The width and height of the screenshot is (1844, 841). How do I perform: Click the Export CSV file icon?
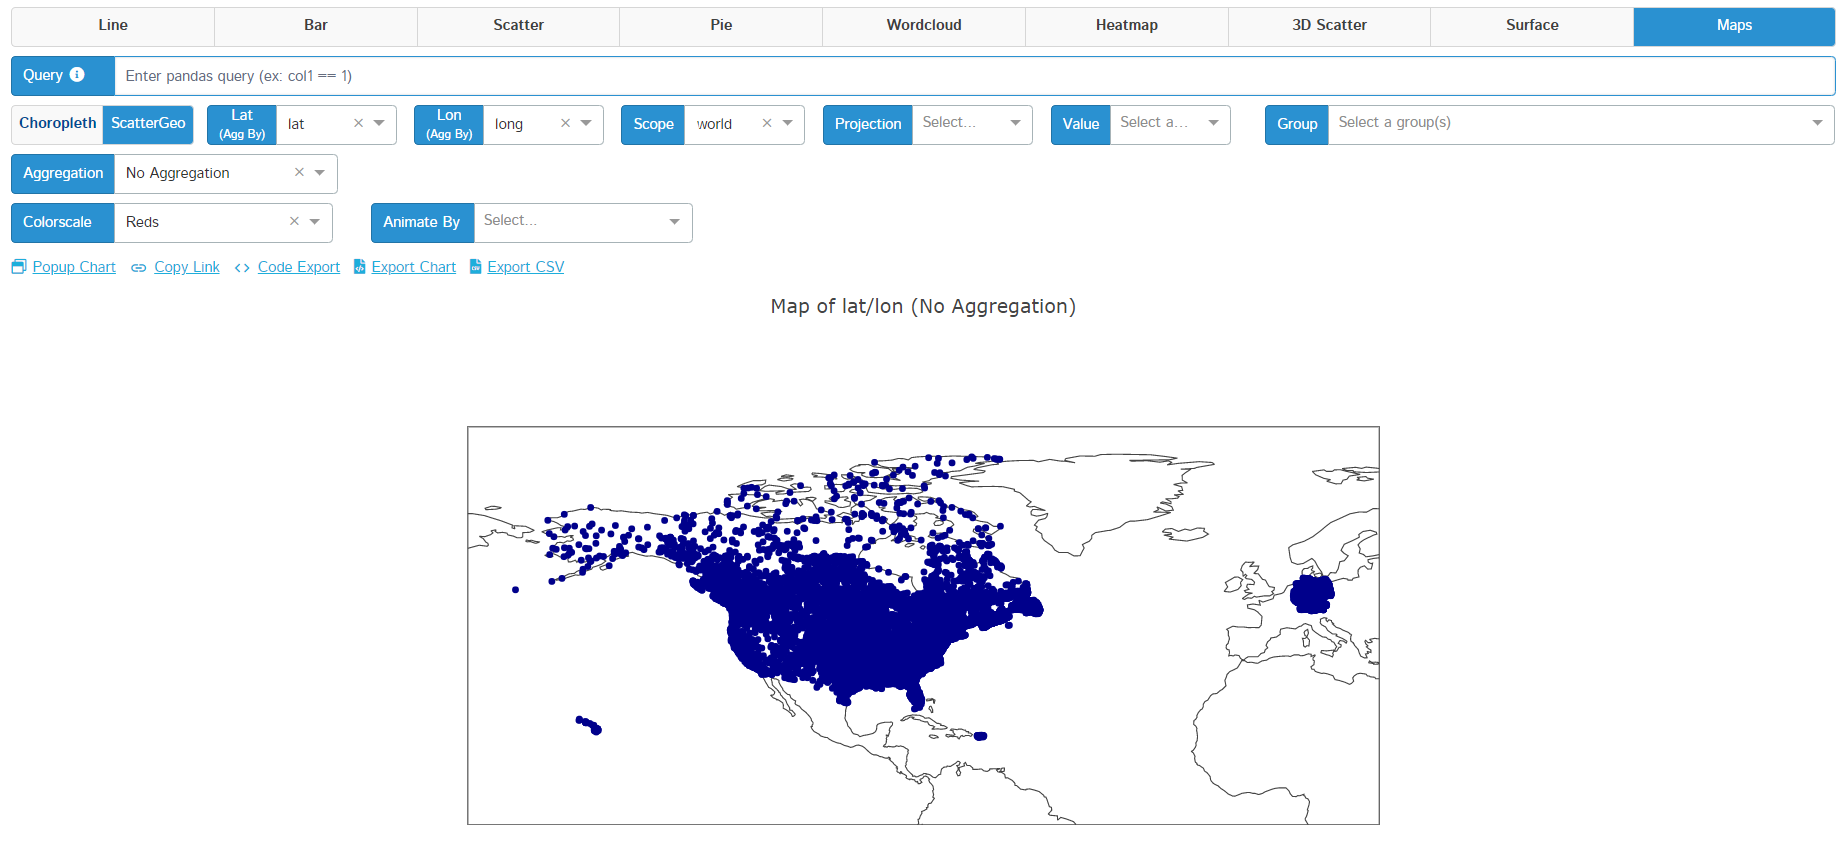click(476, 267)
